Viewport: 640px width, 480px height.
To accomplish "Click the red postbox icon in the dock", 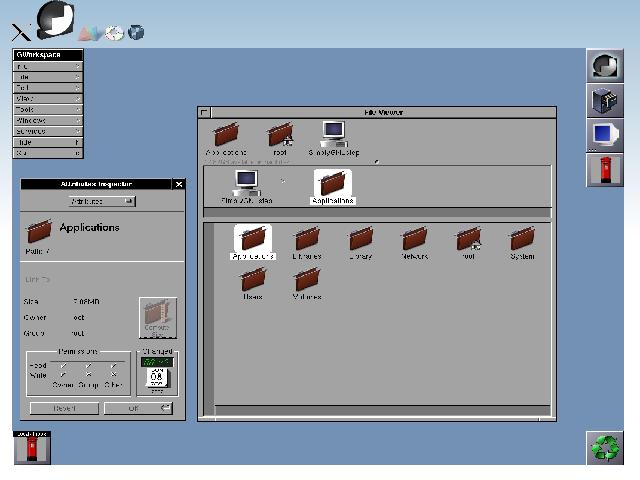I will [604, 169].
